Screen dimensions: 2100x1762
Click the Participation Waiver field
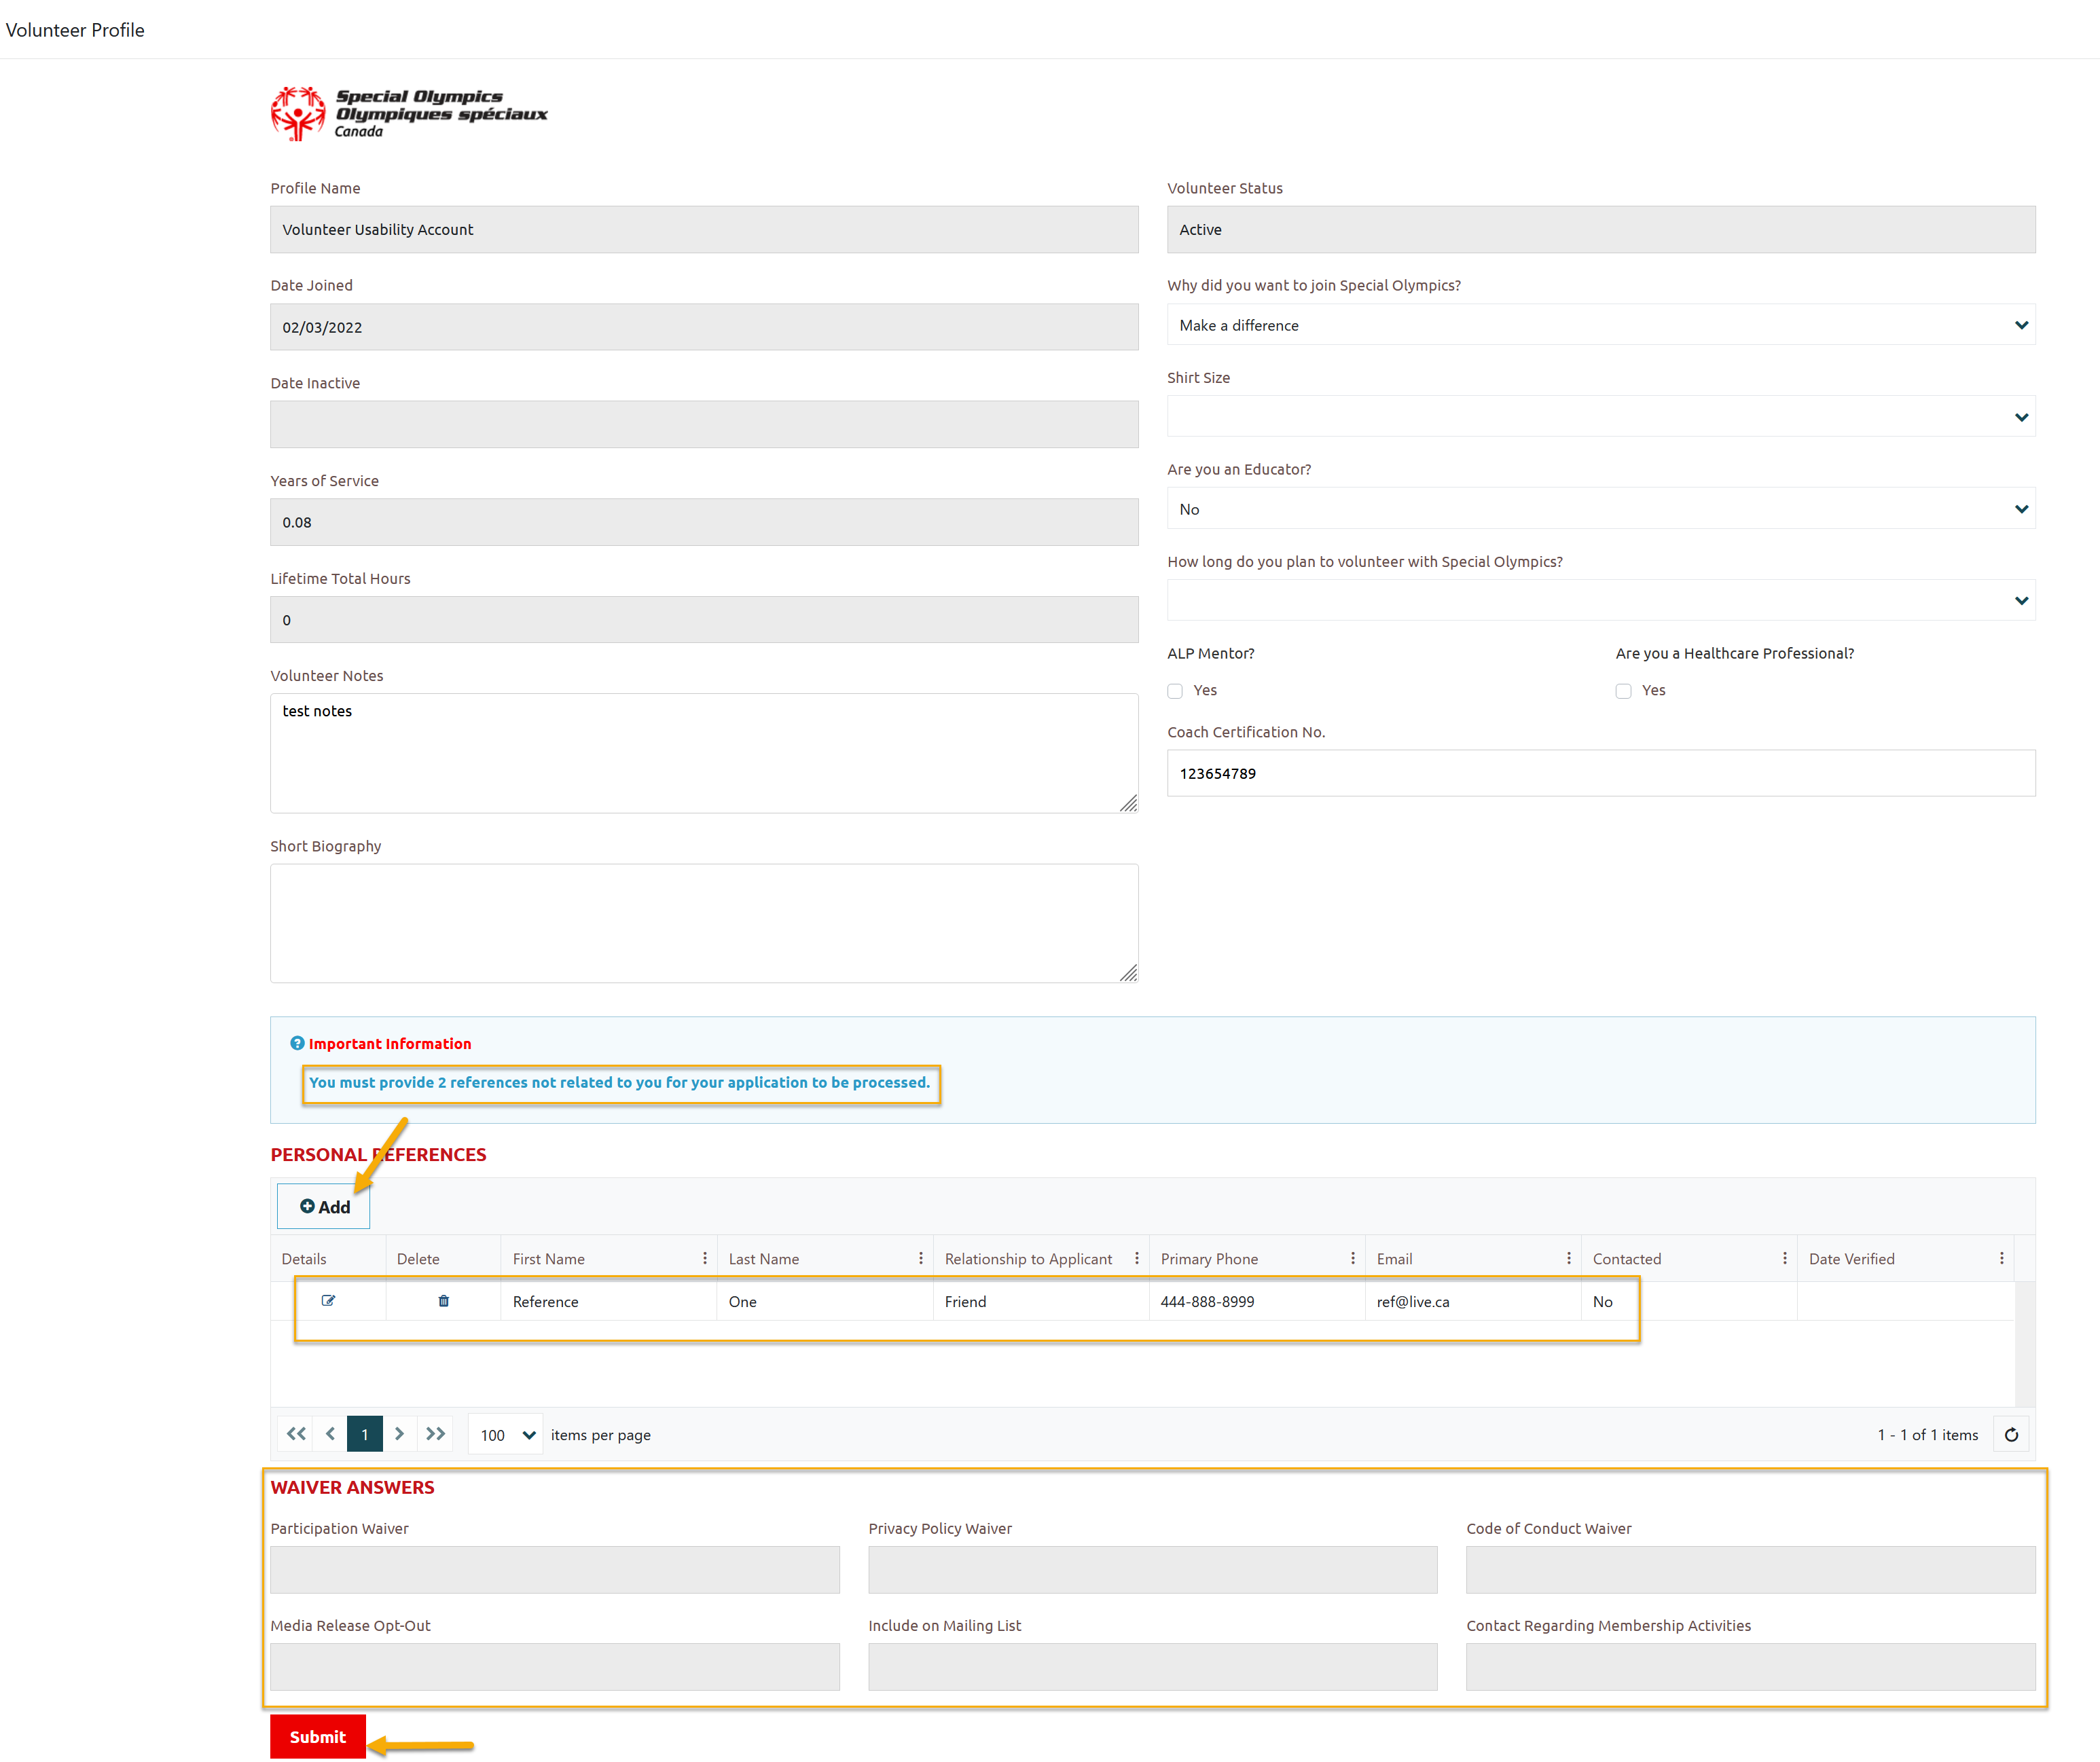555,1570
